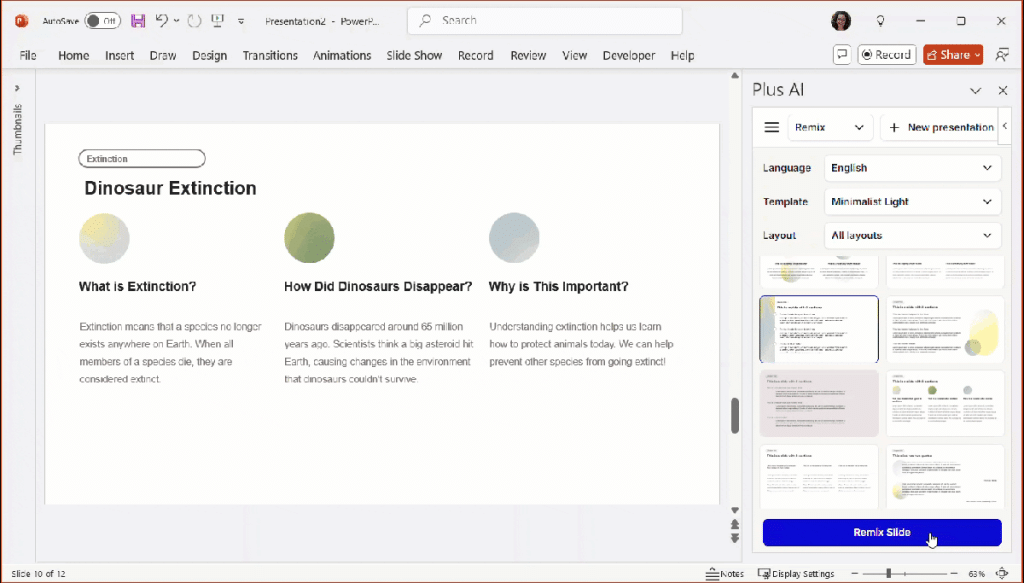Image resolution: width=1024 pixels, height=583 pixels.
Task: Switch to the Design tab
Action: [x=209, y=56]
